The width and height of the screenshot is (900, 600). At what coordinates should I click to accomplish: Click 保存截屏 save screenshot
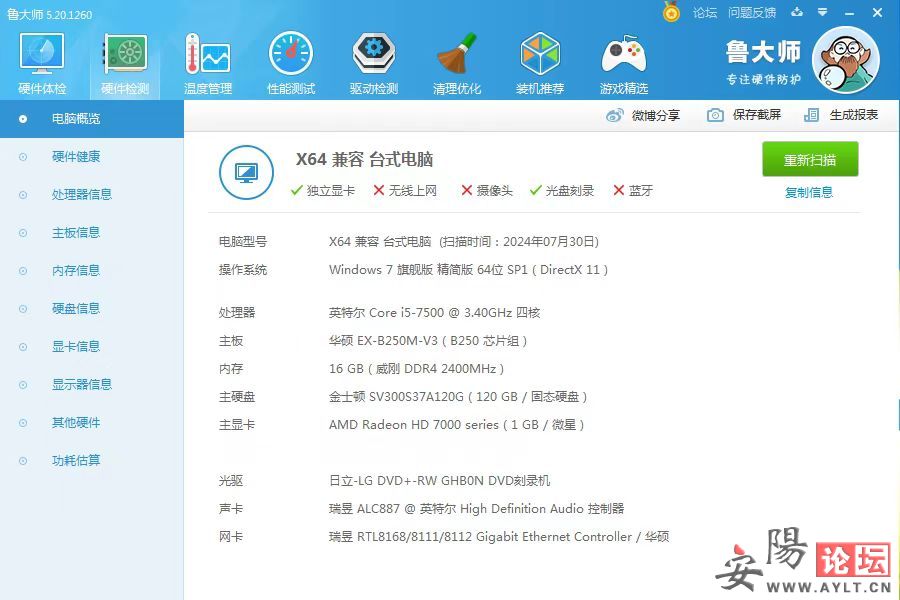point(744,115)
